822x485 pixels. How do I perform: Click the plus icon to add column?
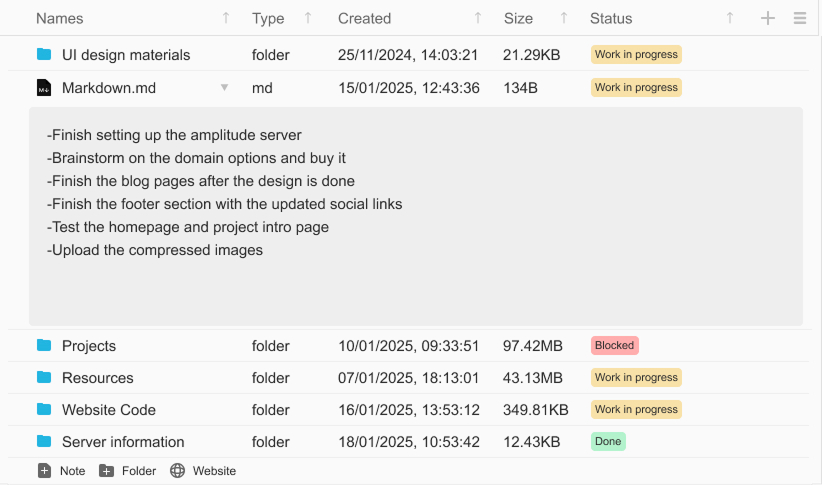coord(767,18)
